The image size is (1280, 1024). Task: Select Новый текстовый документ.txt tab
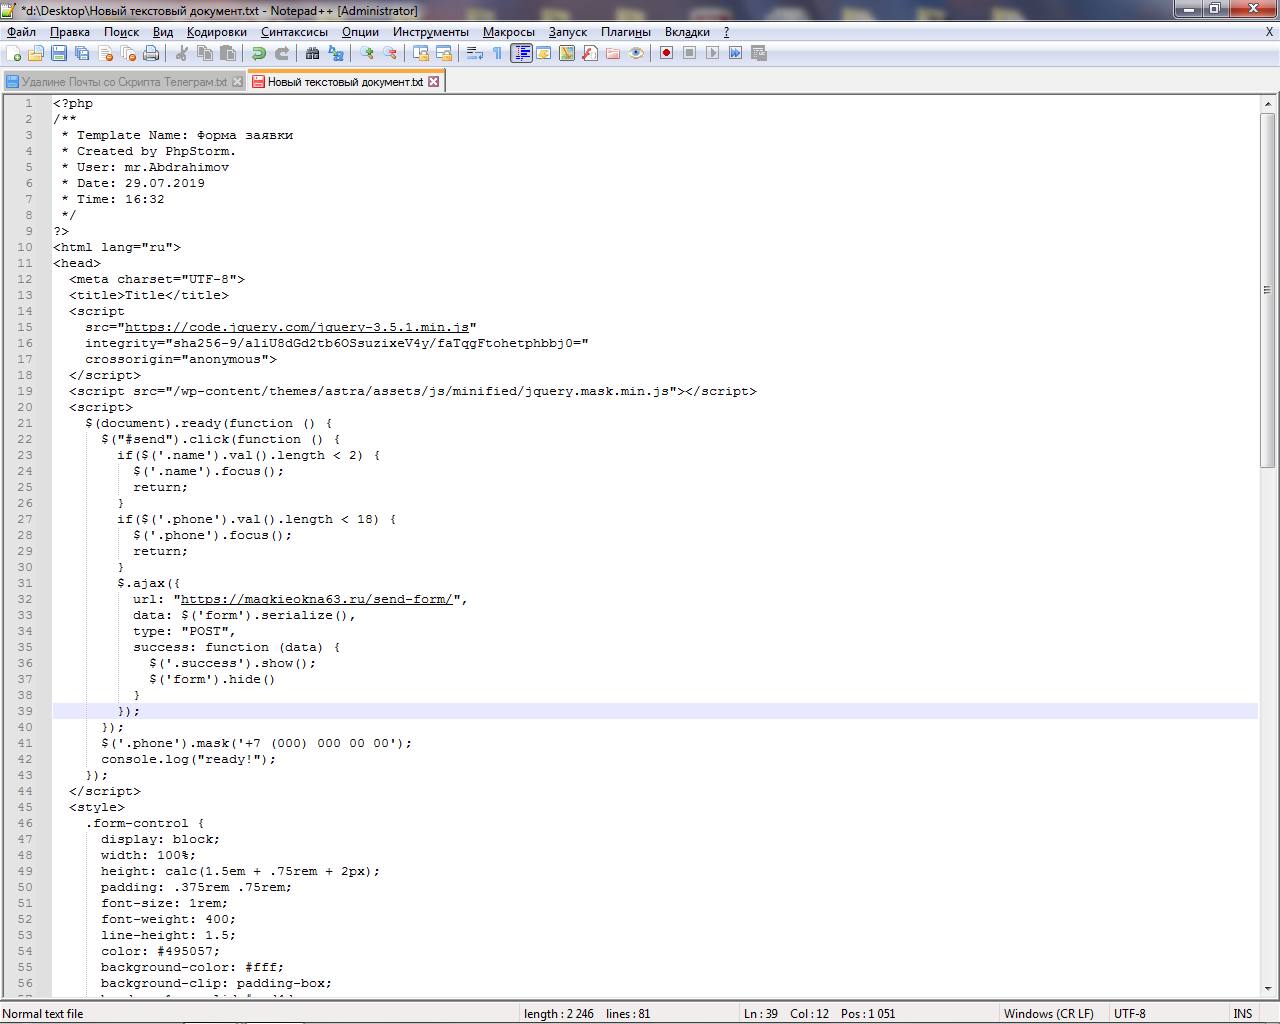[x=345, y=82]
